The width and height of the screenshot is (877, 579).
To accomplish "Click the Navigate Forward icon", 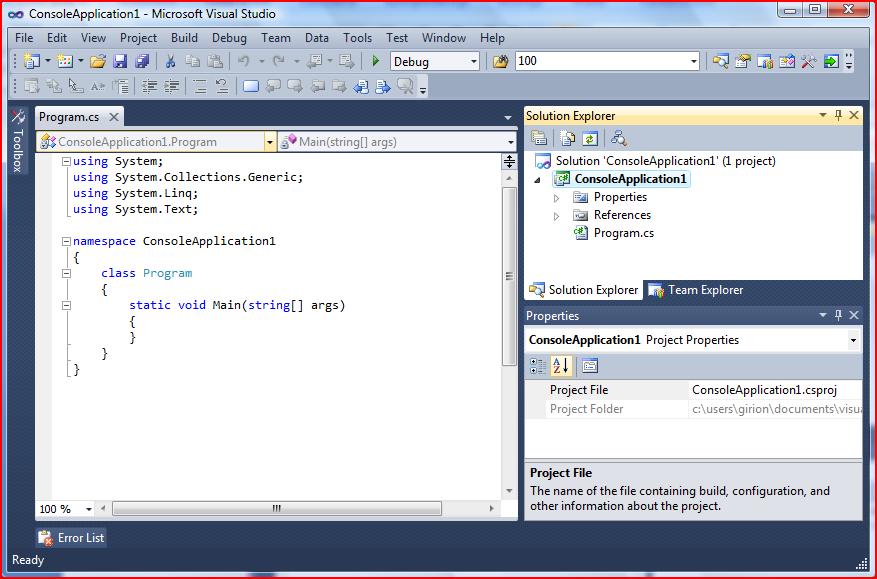I will pyautogui.click(x=347, y=61).
